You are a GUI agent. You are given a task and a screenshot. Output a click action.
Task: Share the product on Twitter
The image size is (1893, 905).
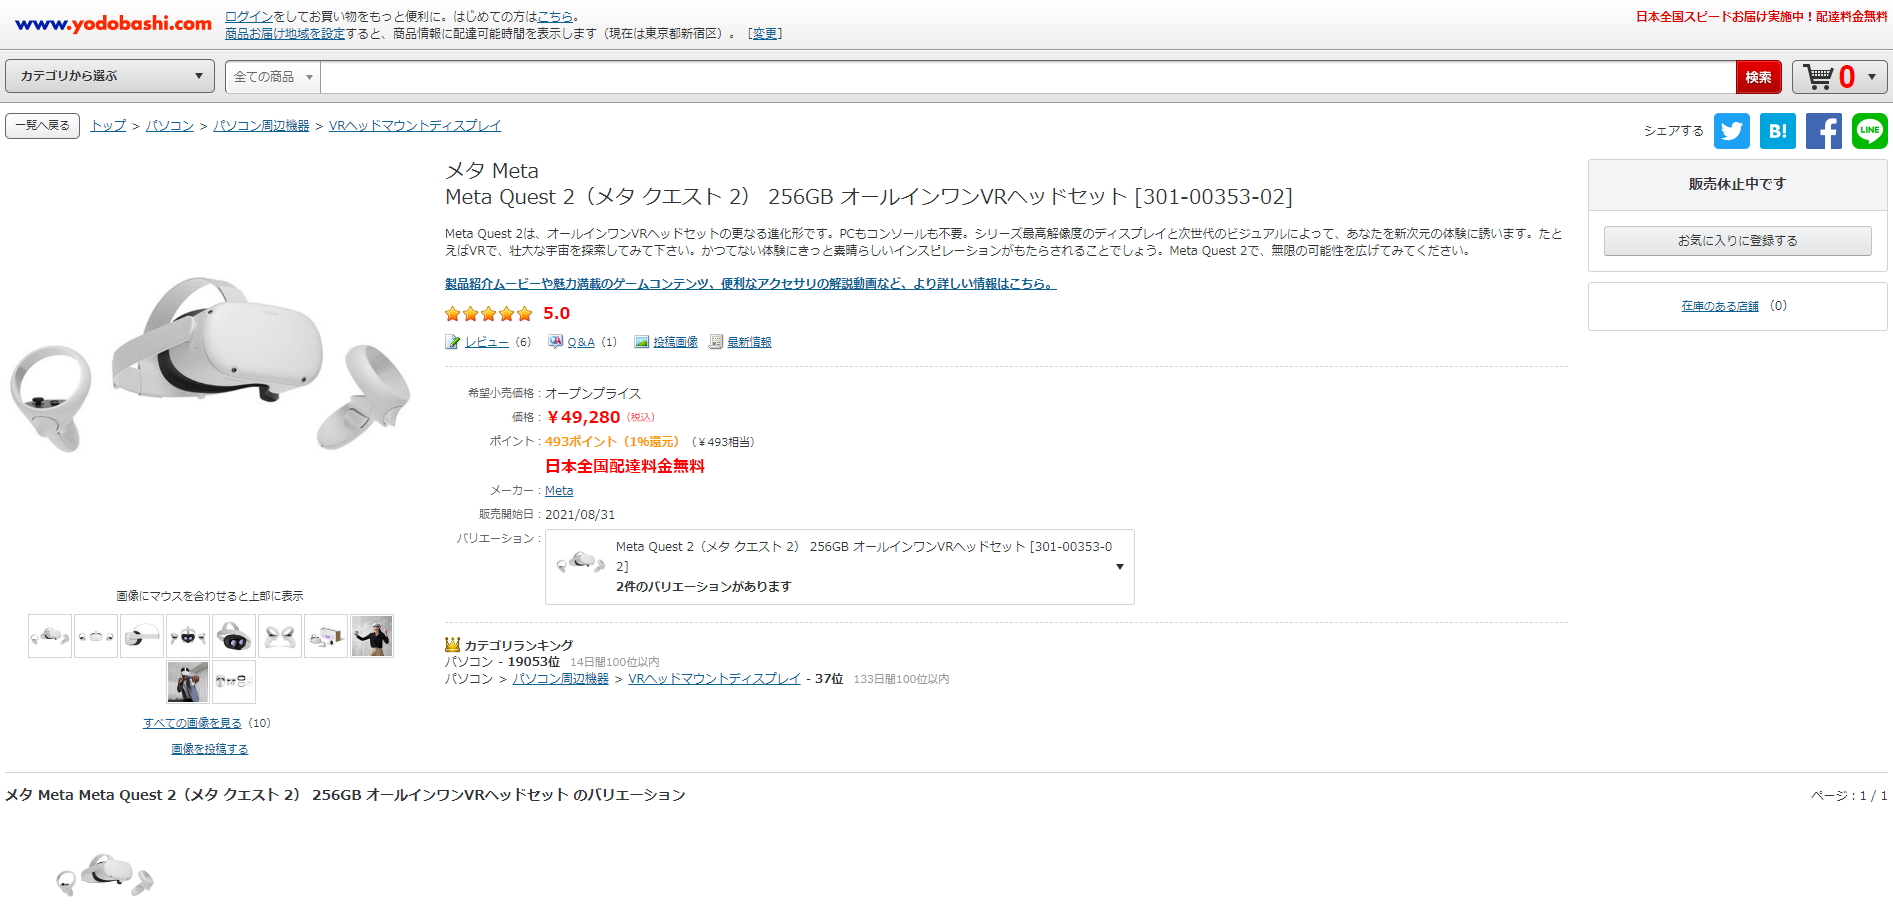[1732, 131]
